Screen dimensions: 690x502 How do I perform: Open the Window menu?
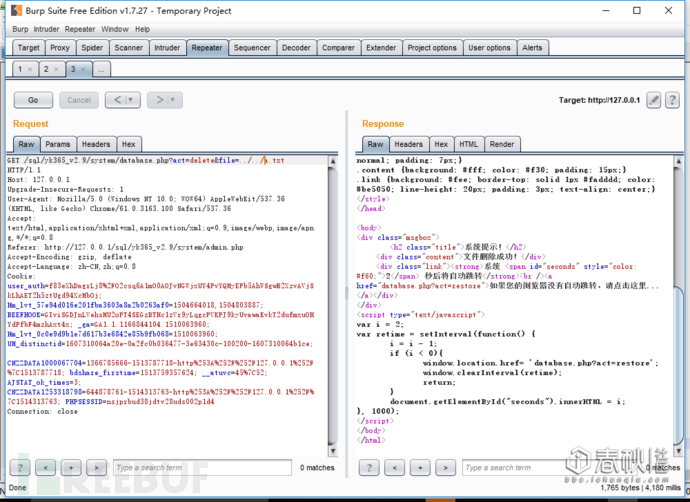(x=115, y=29)
